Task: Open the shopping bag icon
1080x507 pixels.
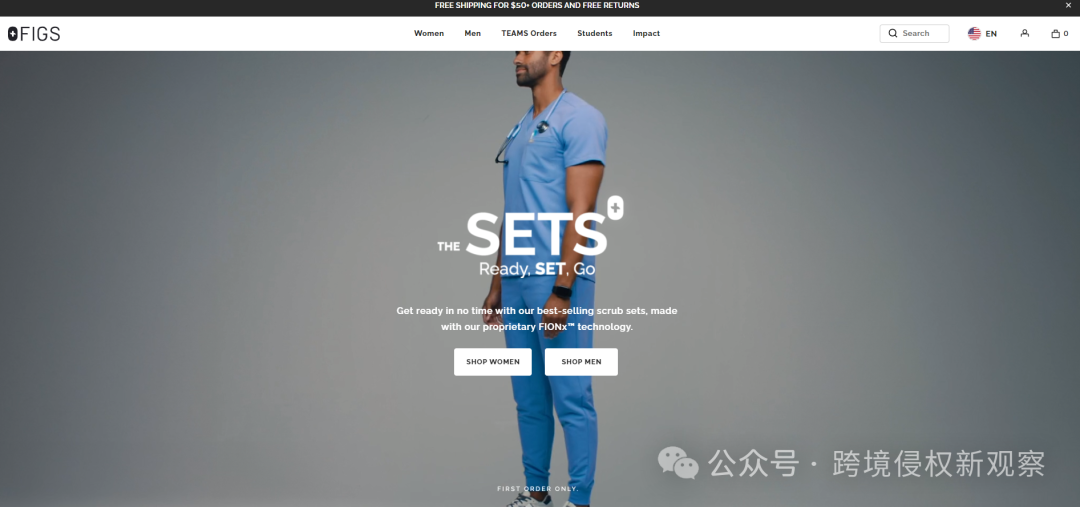Action: tap(1055, 33)
